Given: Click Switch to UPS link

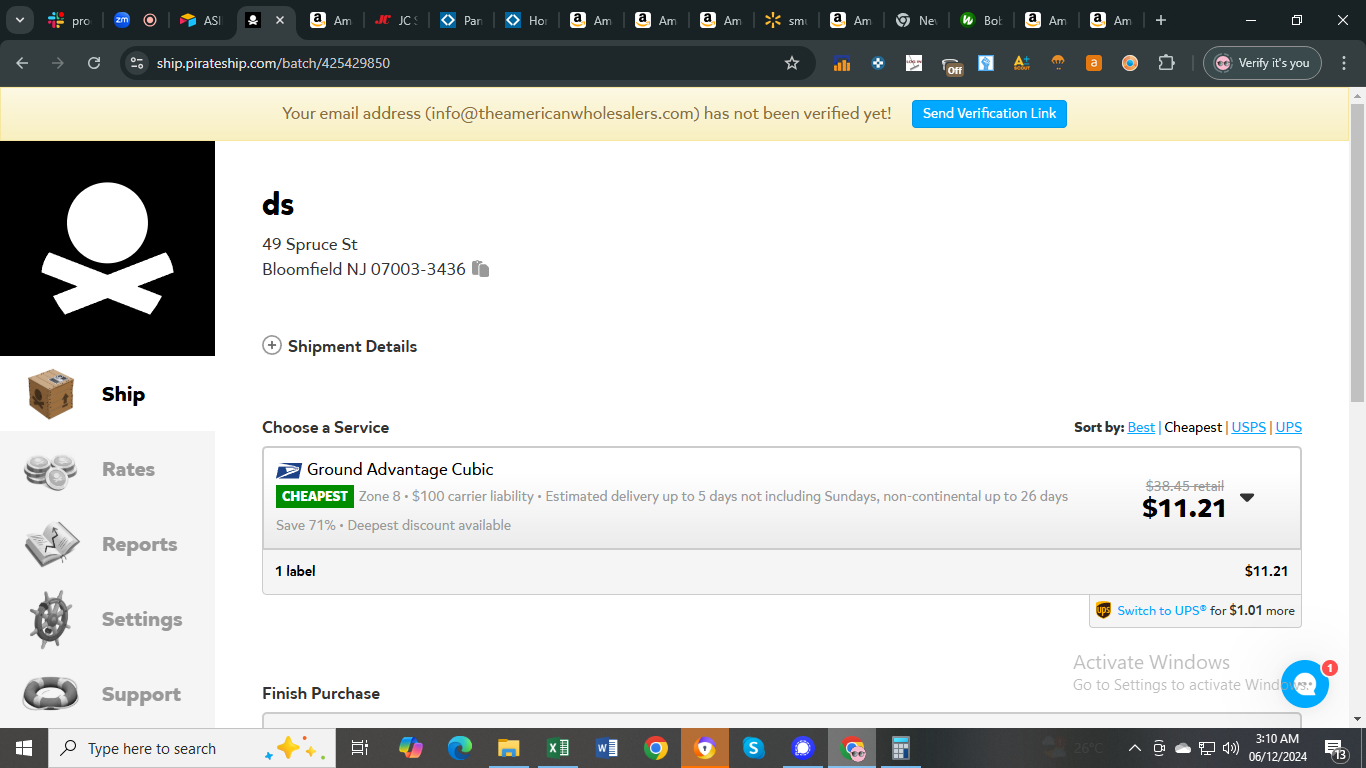Looking at the screenshot, I should click(x=1162, y=610).
